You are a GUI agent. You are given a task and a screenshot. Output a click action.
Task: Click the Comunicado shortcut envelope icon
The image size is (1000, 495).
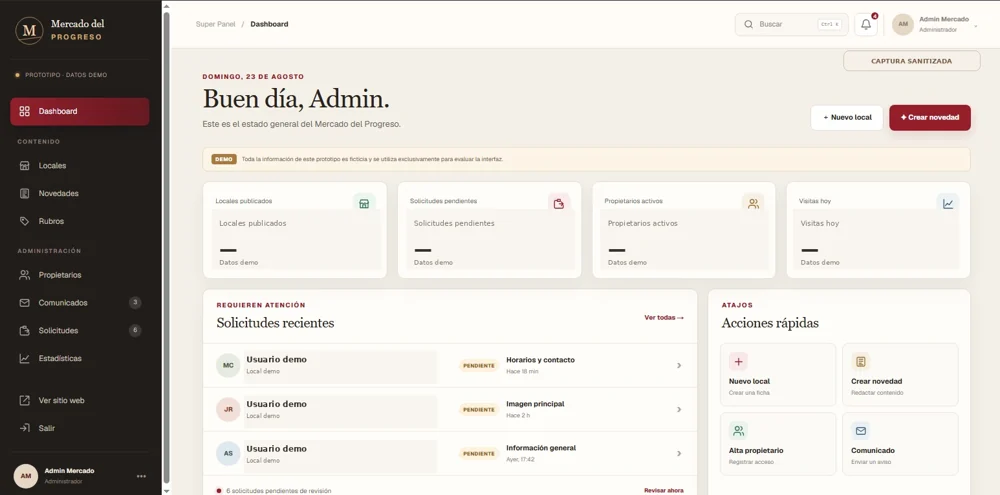pos(860,431)
